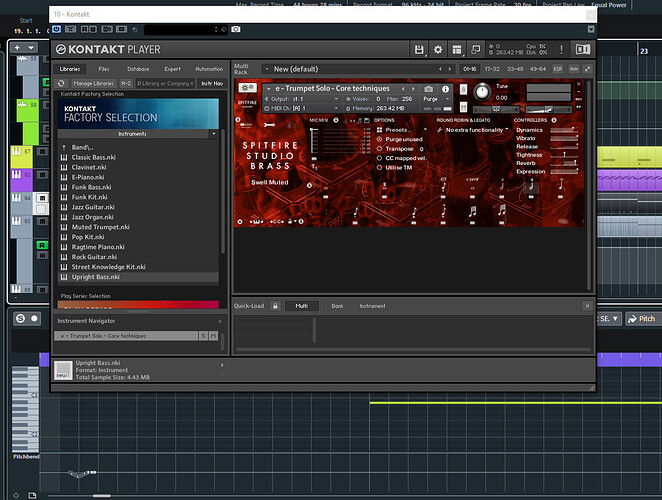Click the exclamation panic button
Screen dimensions: 662x500
click(561, 49)
